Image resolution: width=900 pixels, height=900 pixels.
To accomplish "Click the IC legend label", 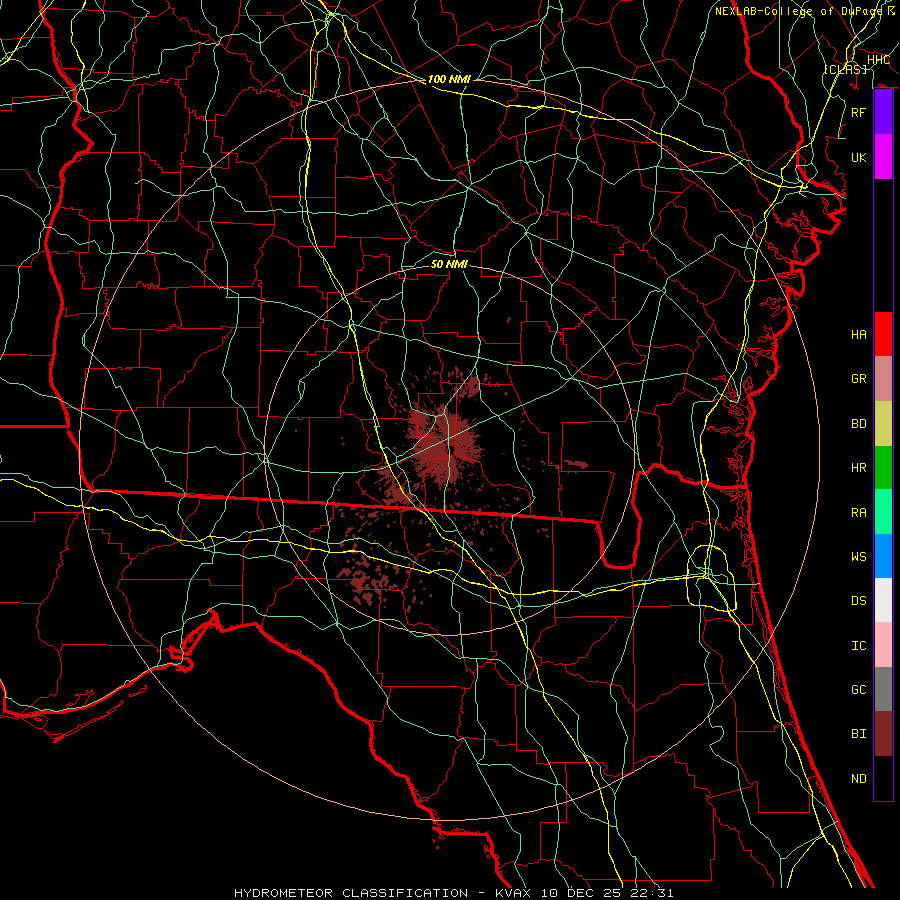I will coord(859,646).
